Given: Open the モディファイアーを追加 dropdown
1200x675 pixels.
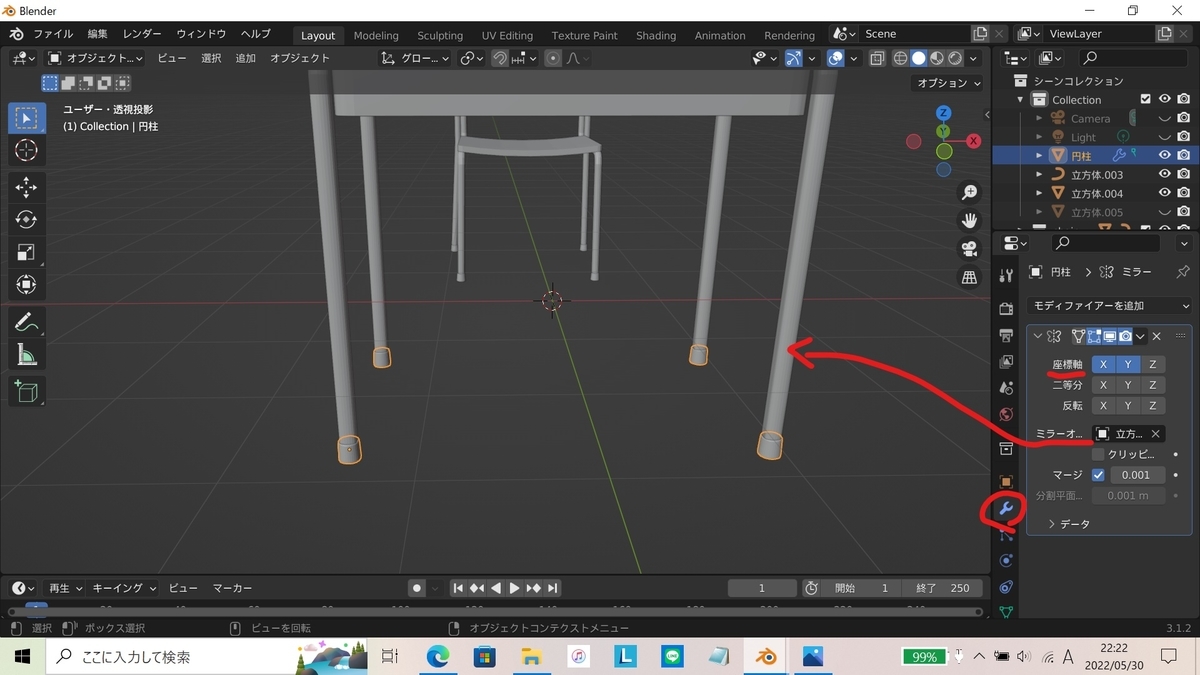Looking at the screenshot, I should tap(1110, 306).
